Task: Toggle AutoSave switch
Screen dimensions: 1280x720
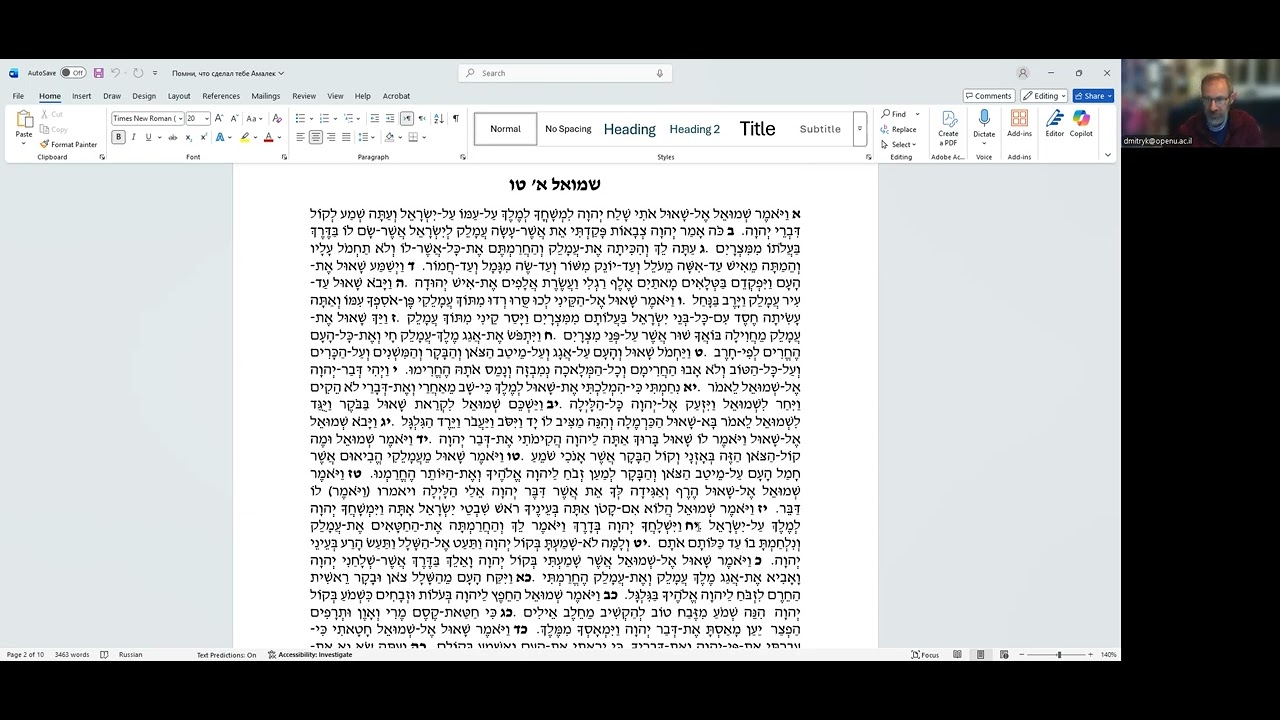Action: tap(73, 73)
